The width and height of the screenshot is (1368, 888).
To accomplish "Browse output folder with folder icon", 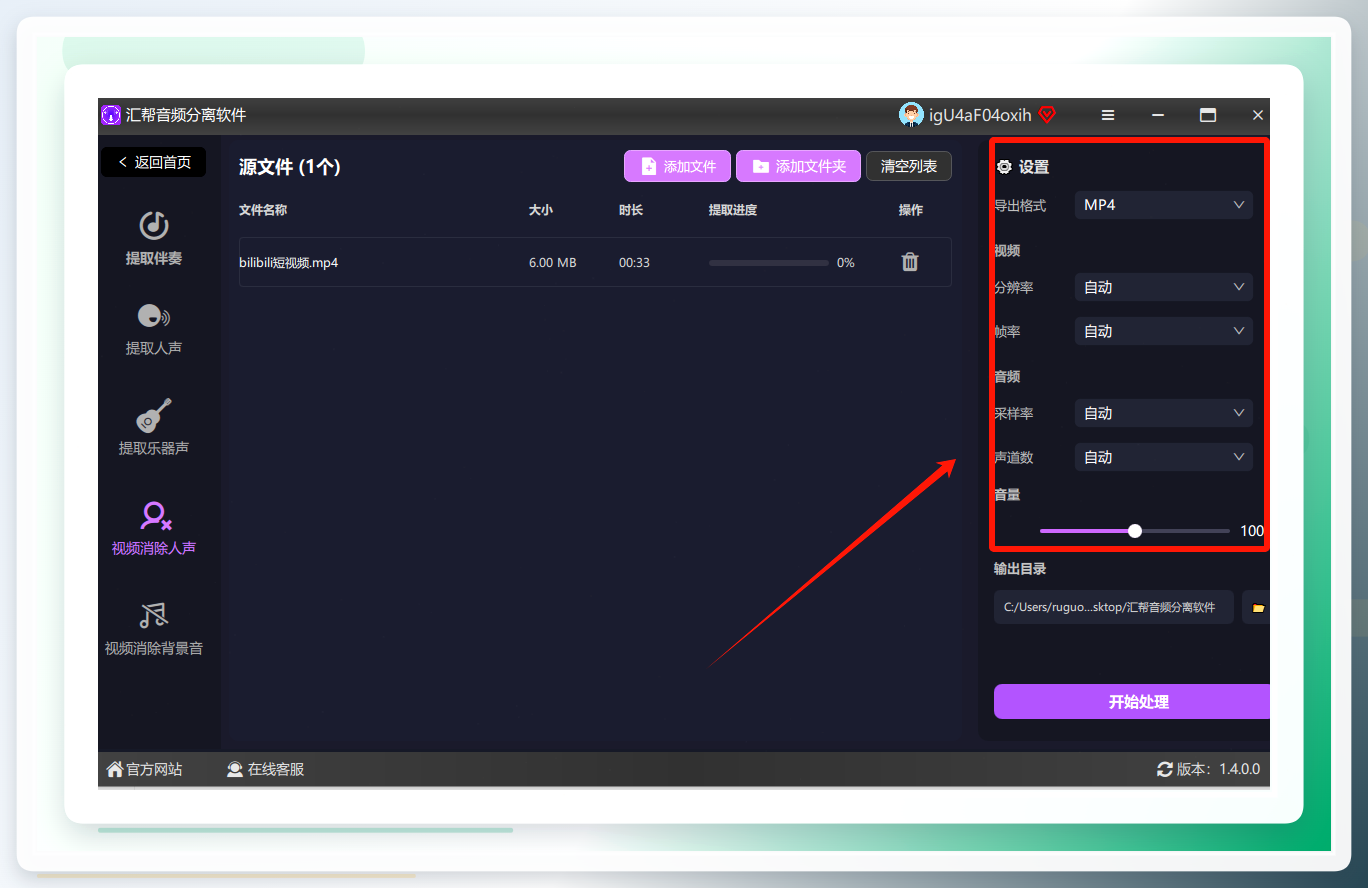I will point(1258,607).
